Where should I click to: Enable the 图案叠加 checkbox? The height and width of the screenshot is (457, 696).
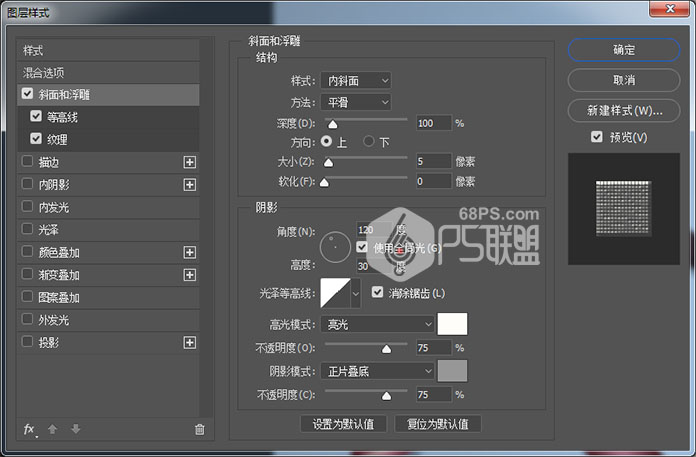[x=28, y=296]
